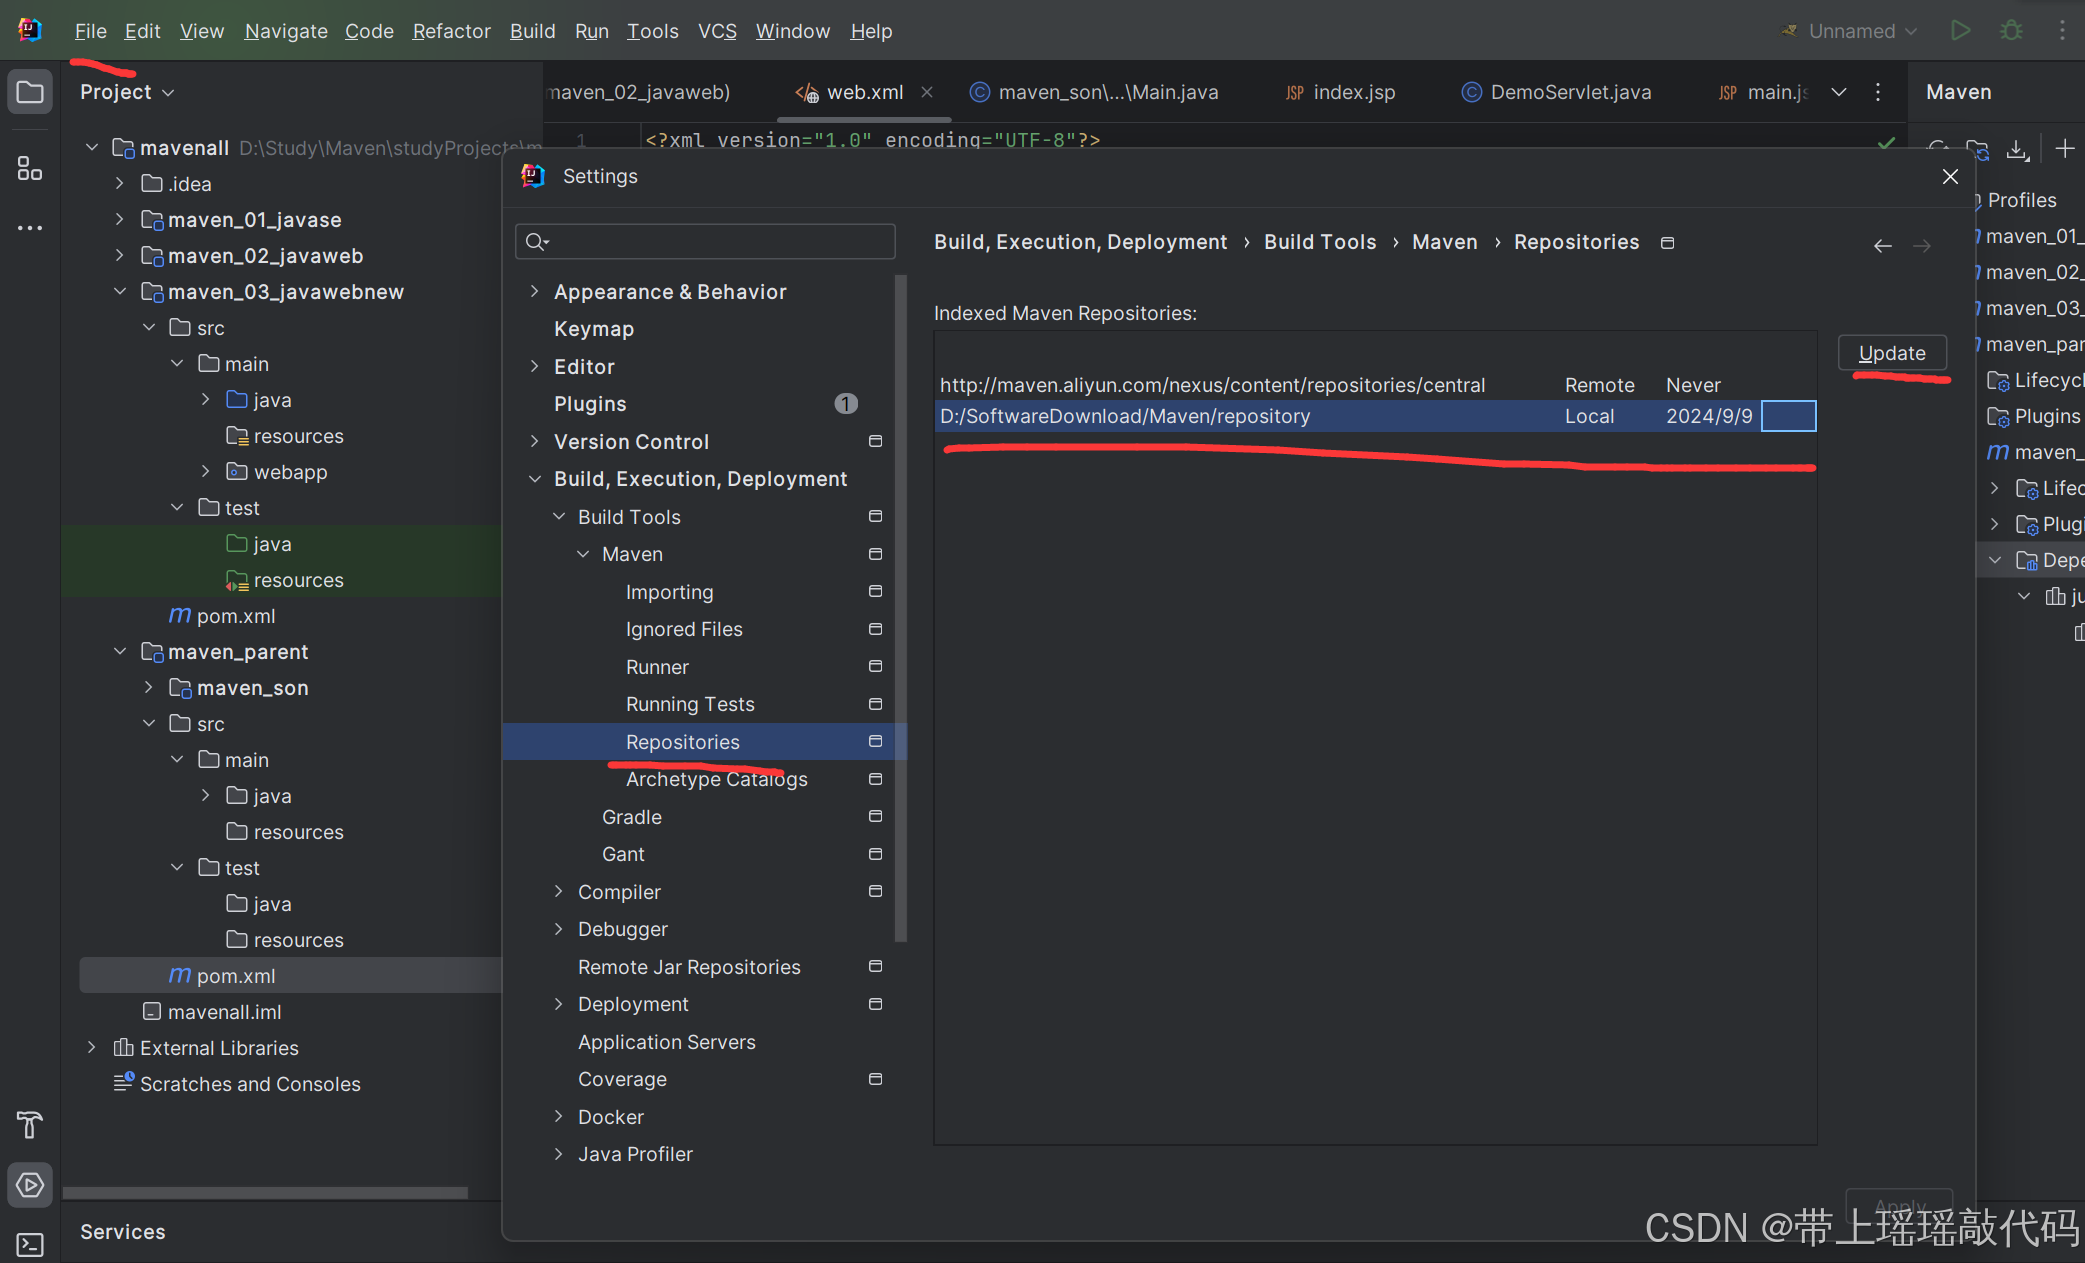
Task: Click the Build hammer icon in sidebar
Action: tap(30, 1125)
